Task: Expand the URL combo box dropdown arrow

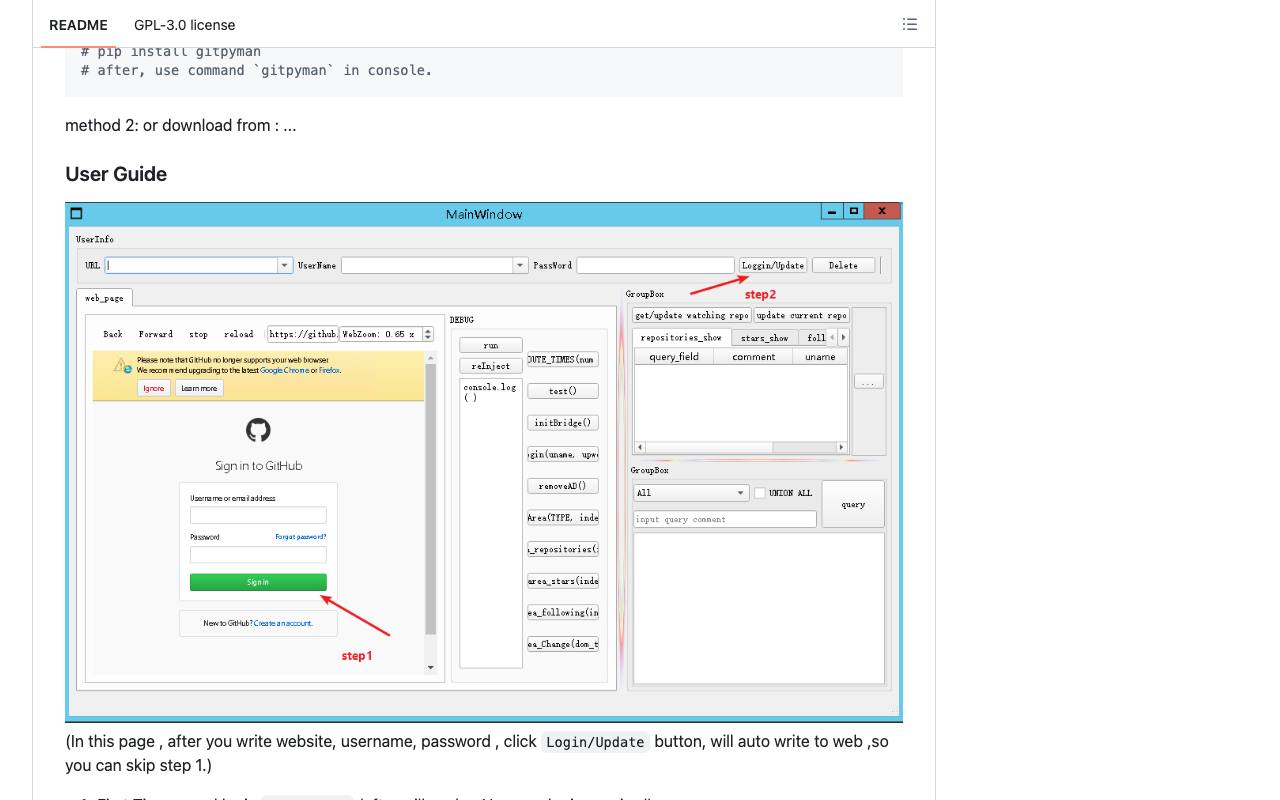Action: (x=285, y=265)
